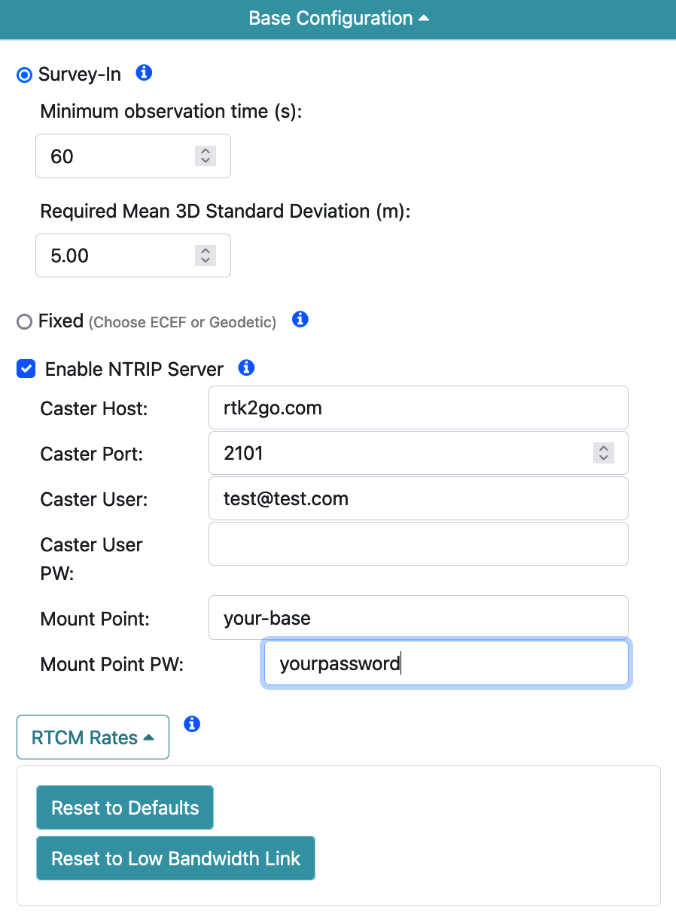Click the Mount Point PW field

click(x=445, y=664)
